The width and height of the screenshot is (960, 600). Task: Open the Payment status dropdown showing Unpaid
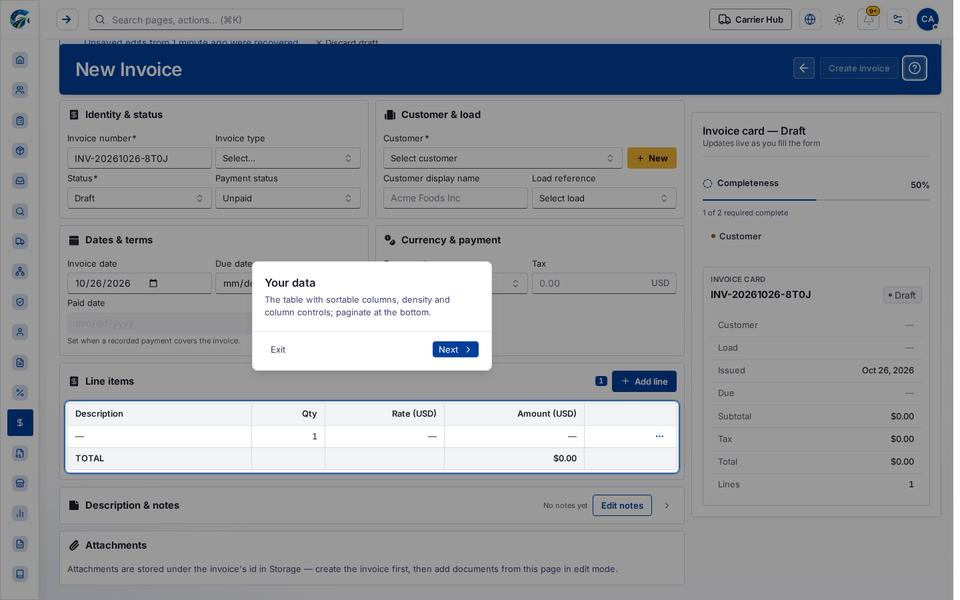(287, 198)
